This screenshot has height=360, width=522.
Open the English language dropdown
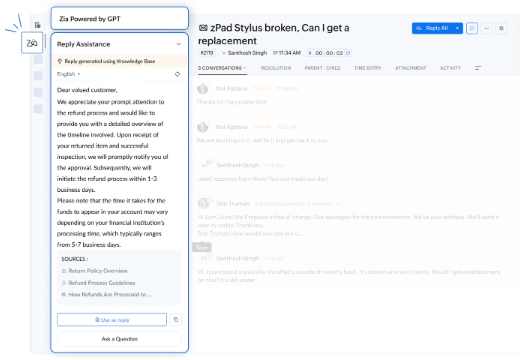pos(68,74)
